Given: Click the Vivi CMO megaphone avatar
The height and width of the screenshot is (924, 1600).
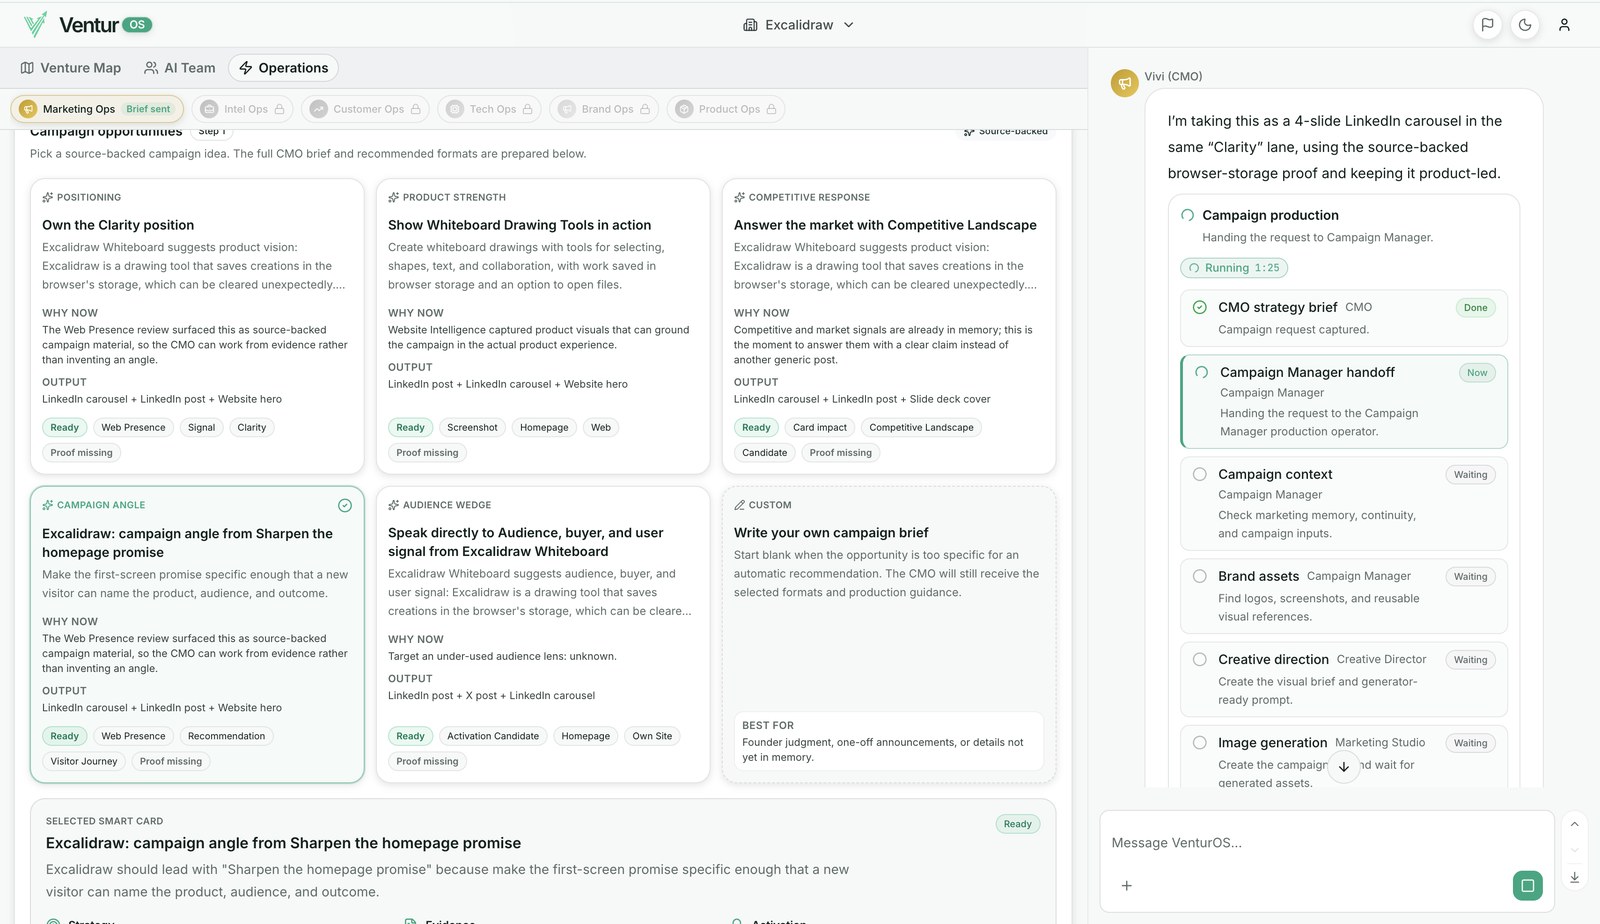Looking at the screenshot, I should (x=1125, y=83).
